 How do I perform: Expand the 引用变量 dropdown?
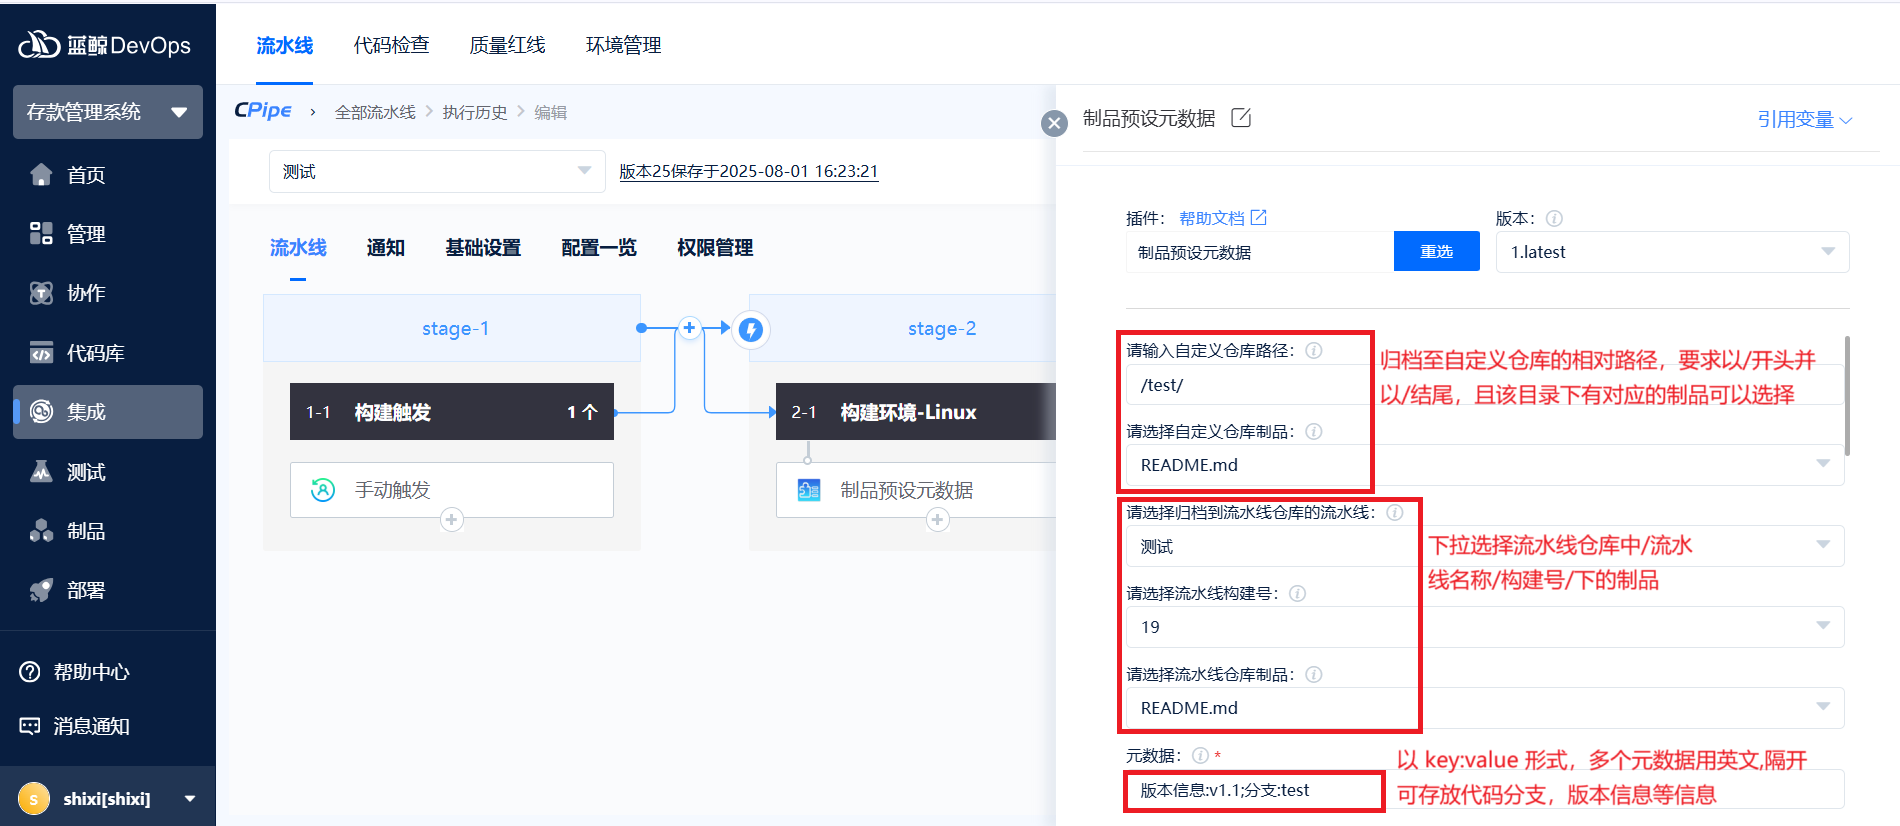pos(1804,120)
